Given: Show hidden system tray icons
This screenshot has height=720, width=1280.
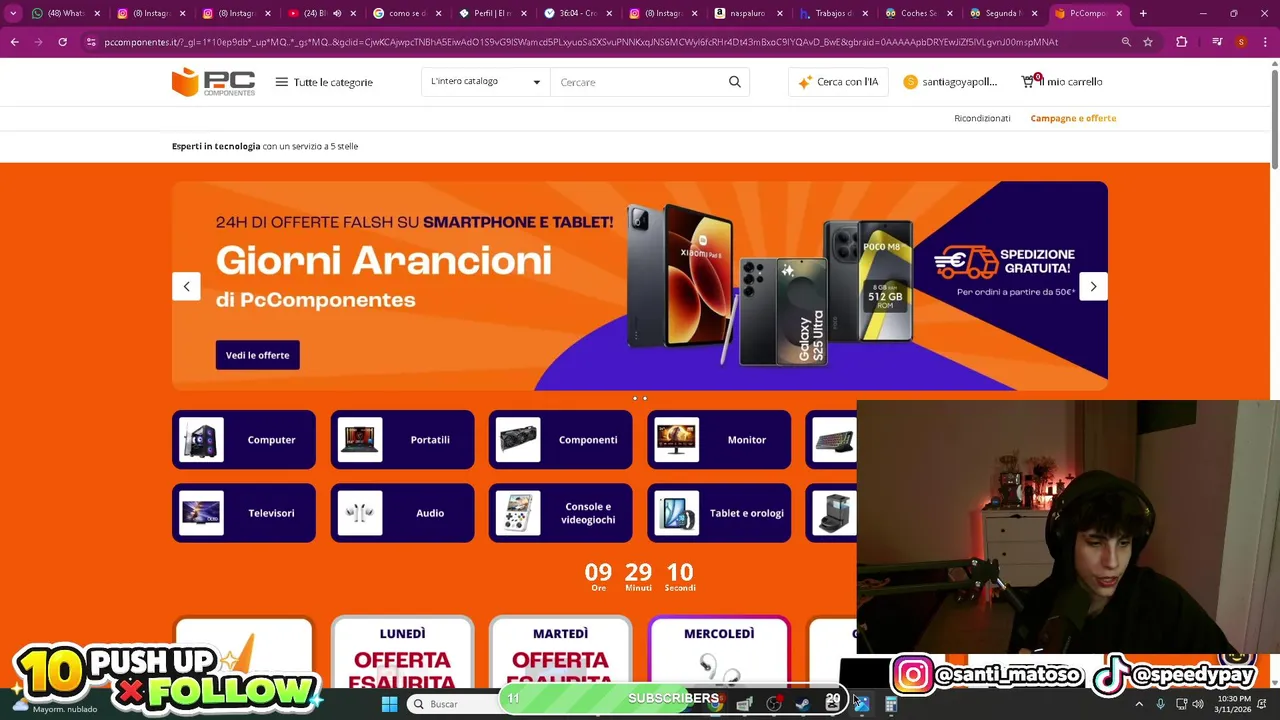Looking at the screenshot, I should 1139,704.
